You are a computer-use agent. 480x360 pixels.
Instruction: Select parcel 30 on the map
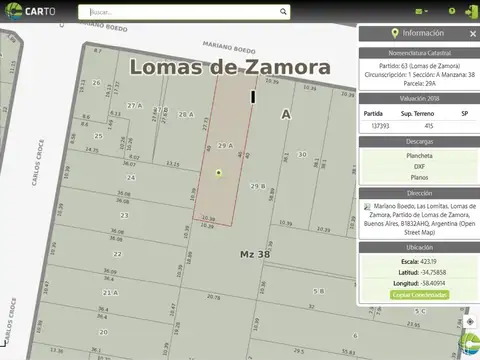coord(302,154)
